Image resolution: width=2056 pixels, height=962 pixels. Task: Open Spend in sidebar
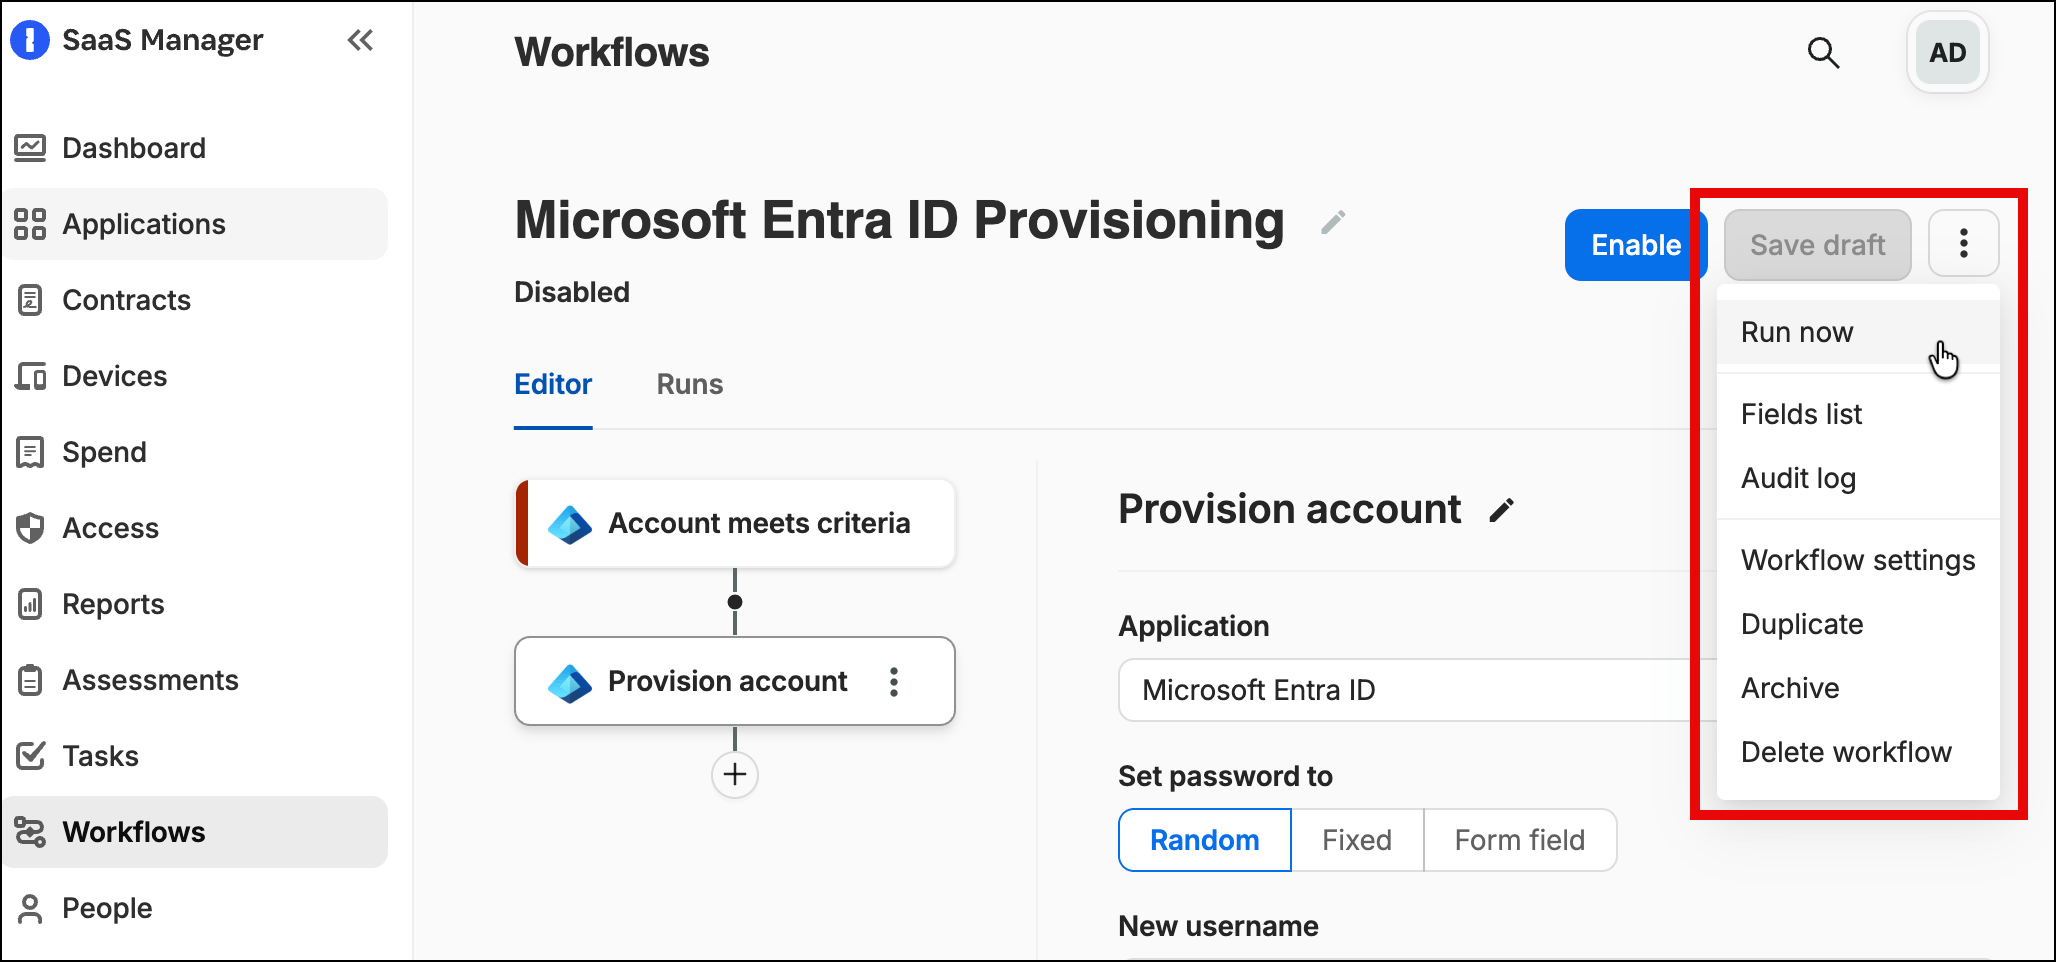(x=195, y=452)
